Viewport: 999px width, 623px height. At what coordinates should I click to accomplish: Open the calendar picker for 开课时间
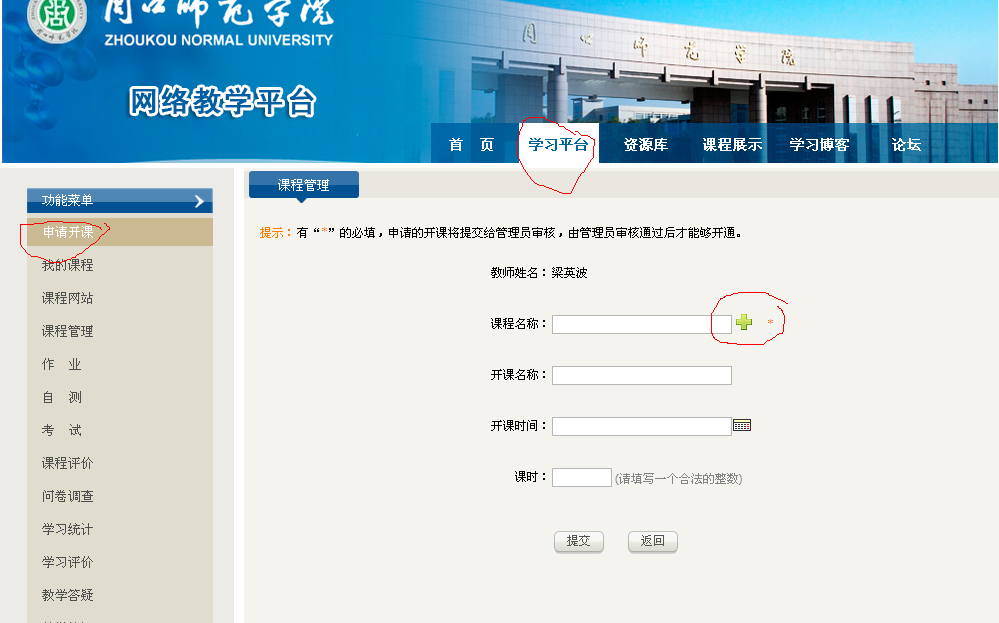(741, 425)
